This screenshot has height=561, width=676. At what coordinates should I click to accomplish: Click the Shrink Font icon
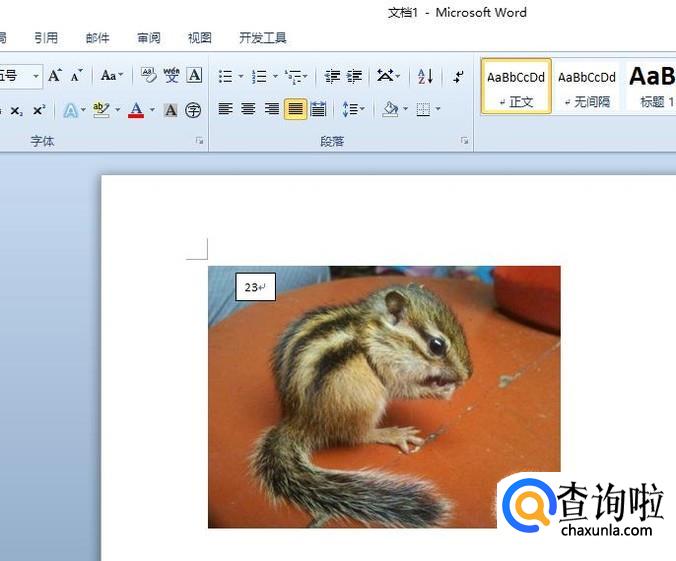[77, 76]
